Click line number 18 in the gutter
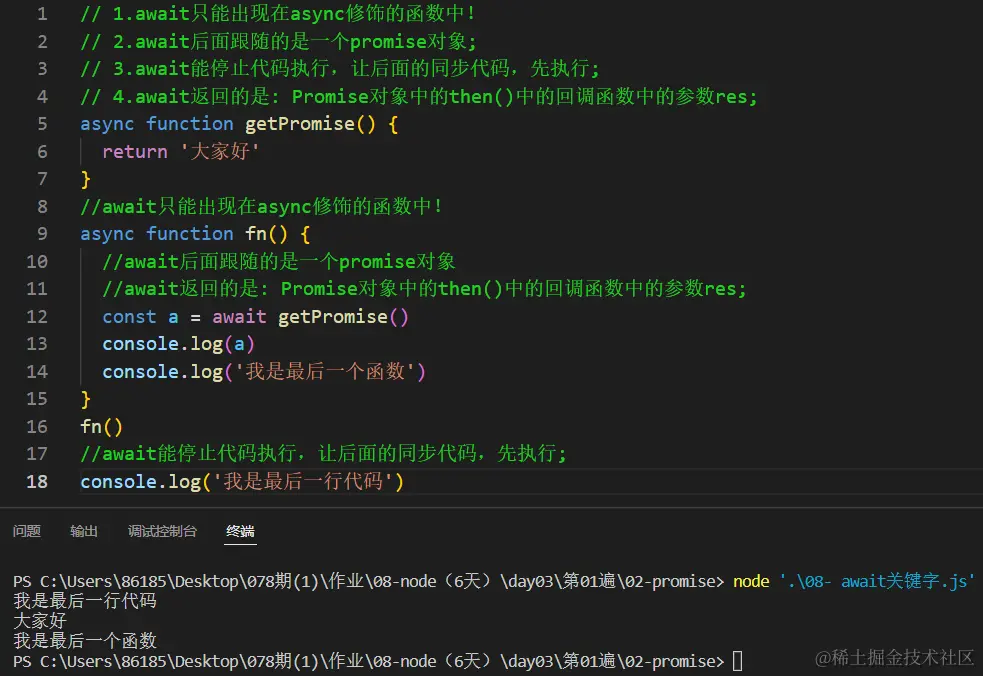Viewport: 983px width, 676px height. coord(37,482)
